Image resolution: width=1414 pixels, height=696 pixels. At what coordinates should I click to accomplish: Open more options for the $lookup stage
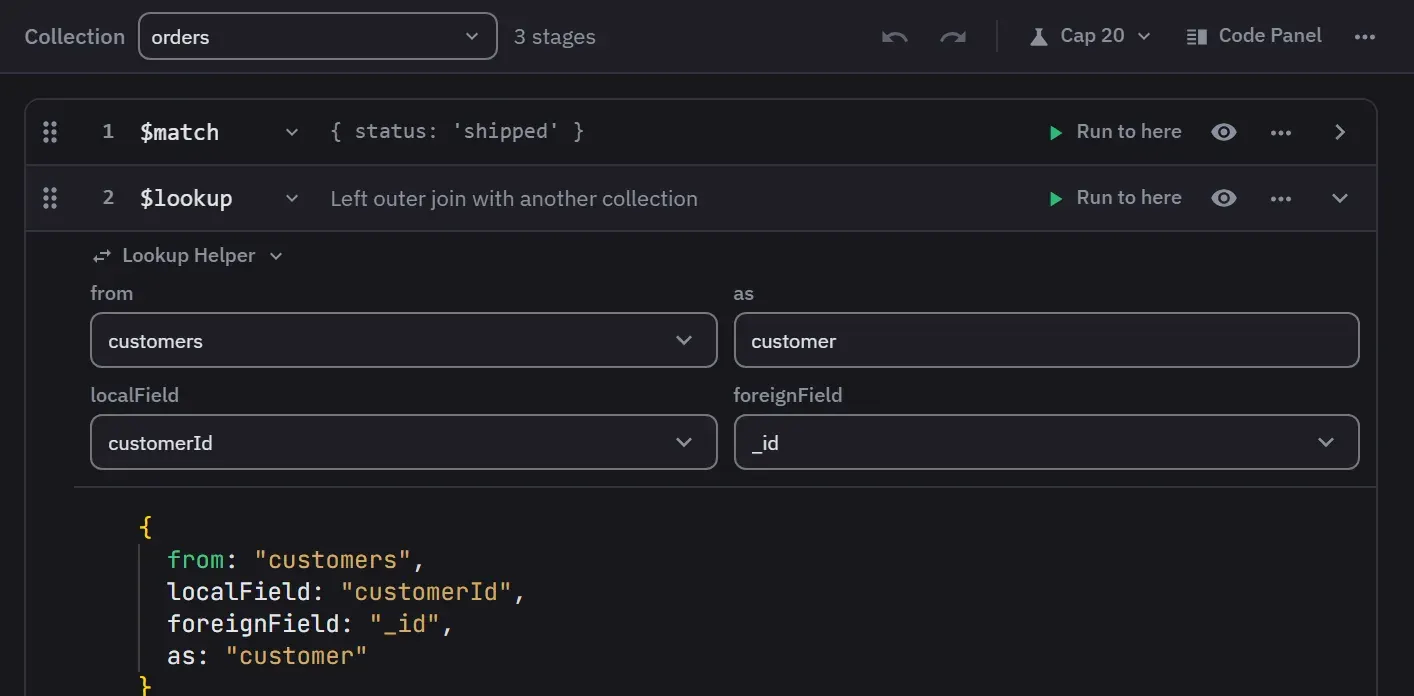1281,198
